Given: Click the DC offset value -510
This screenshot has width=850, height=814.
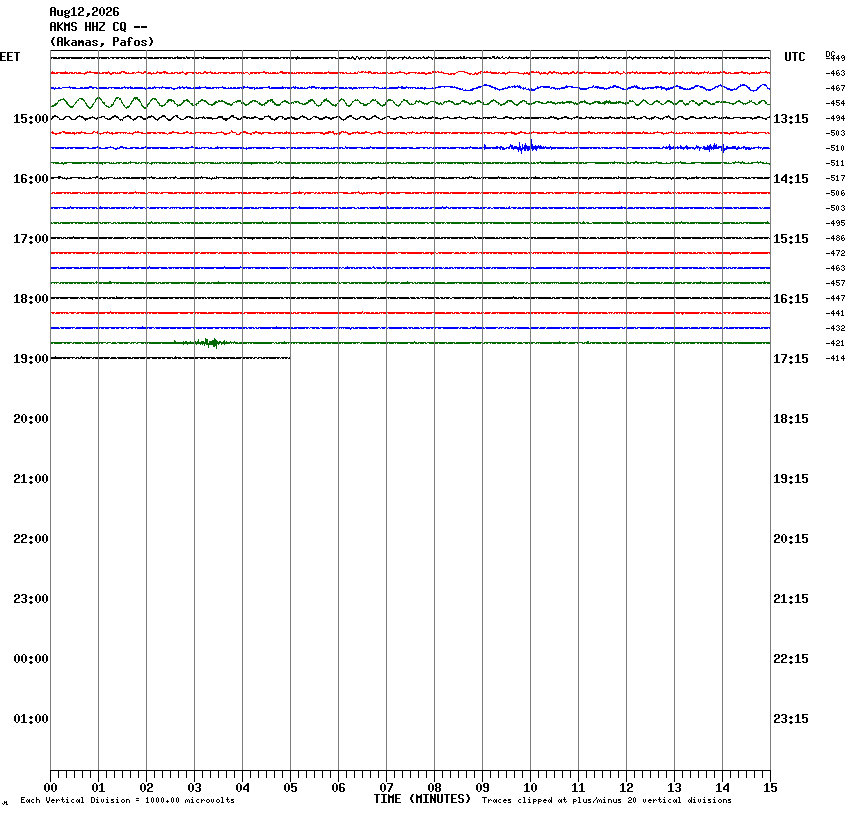Looking at the screenshot, I should point(835,148).
